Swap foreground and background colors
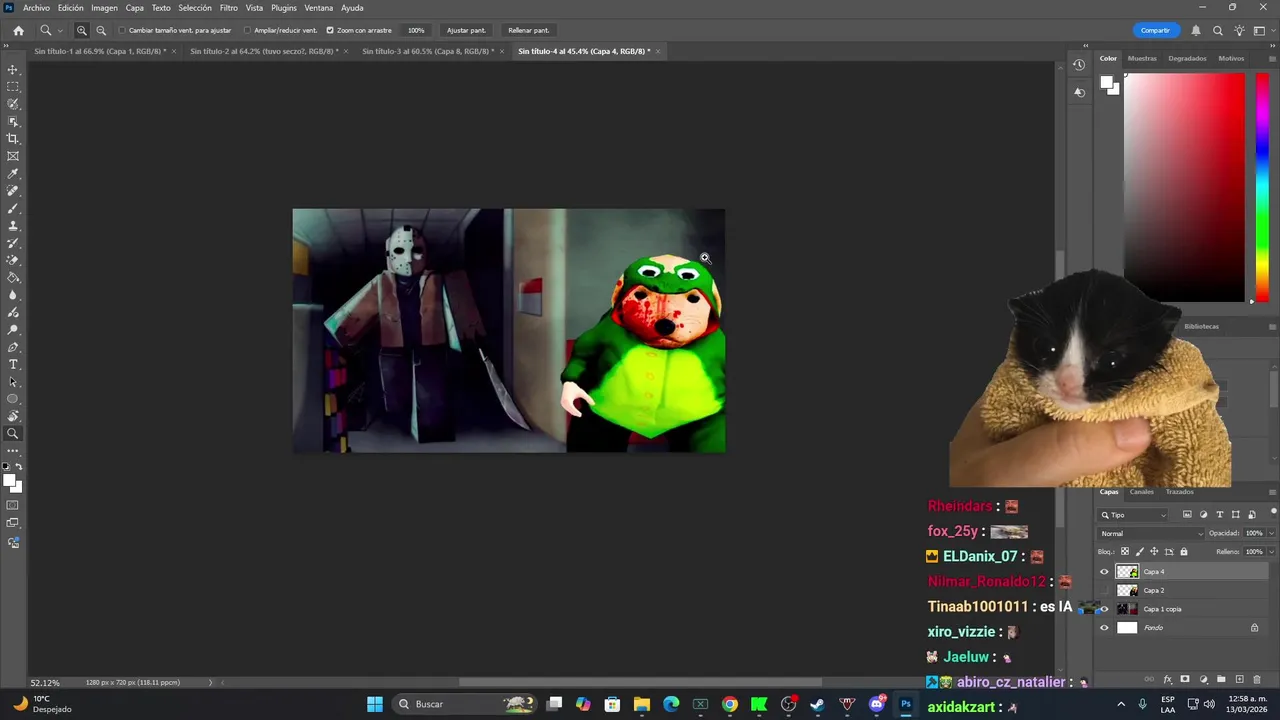Image resolution: width=1280 pixels, height=720 pixels. tap(18, 467)
